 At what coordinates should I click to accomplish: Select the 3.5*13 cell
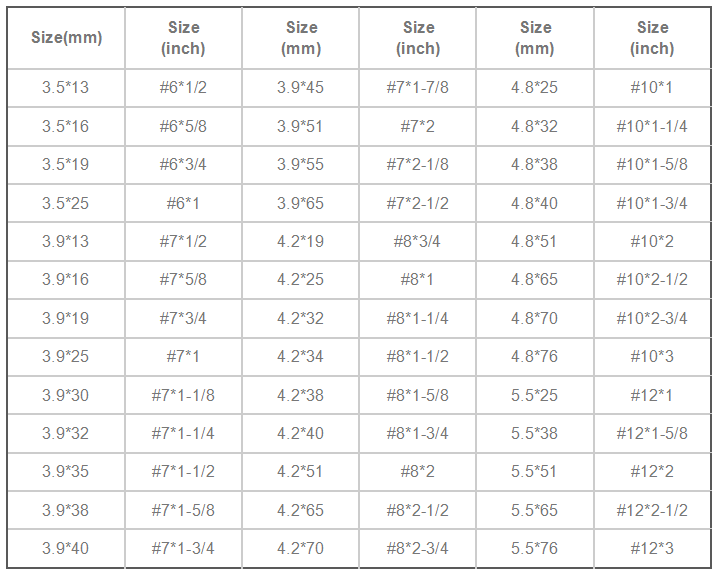click(x=66, y=88)
